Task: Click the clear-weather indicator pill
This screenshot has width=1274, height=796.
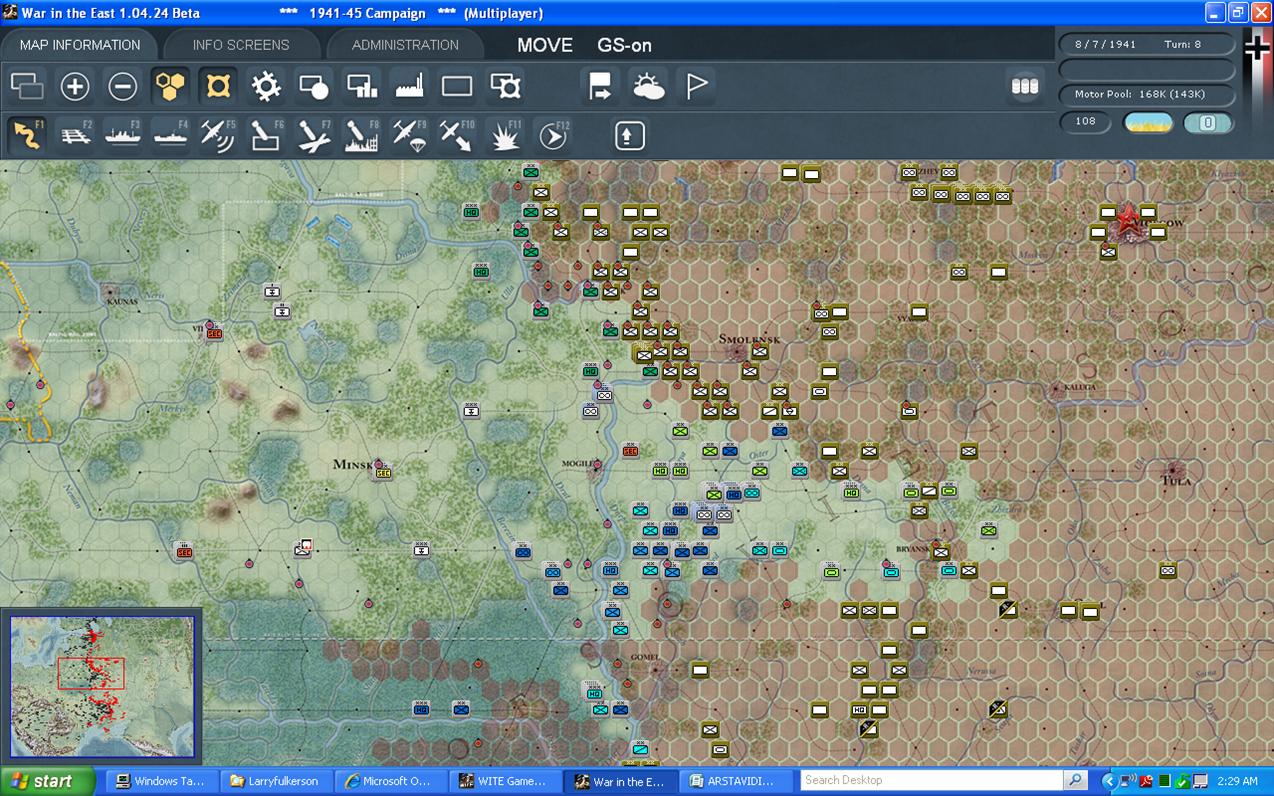Action: coord(1149,122)
